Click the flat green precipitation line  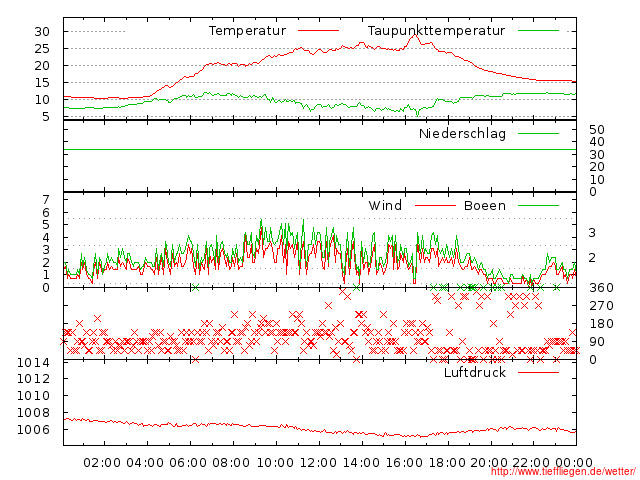320,149
